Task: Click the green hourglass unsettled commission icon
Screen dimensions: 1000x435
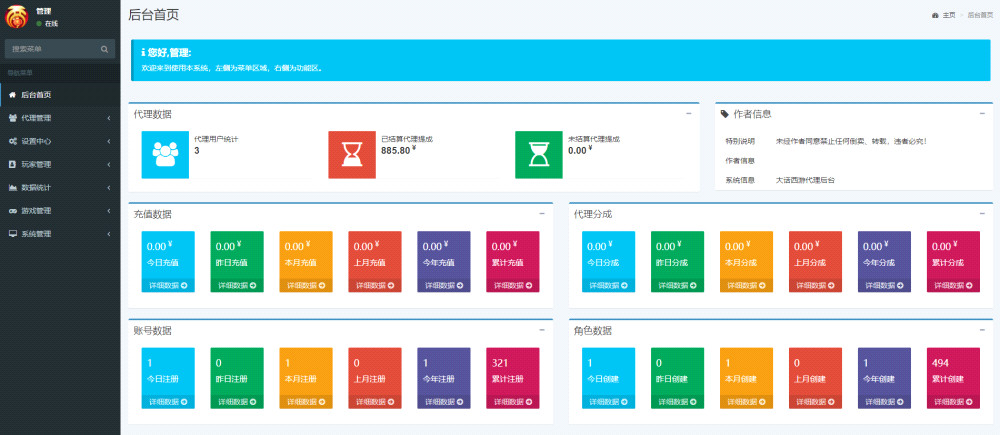Action: (538, 154)
